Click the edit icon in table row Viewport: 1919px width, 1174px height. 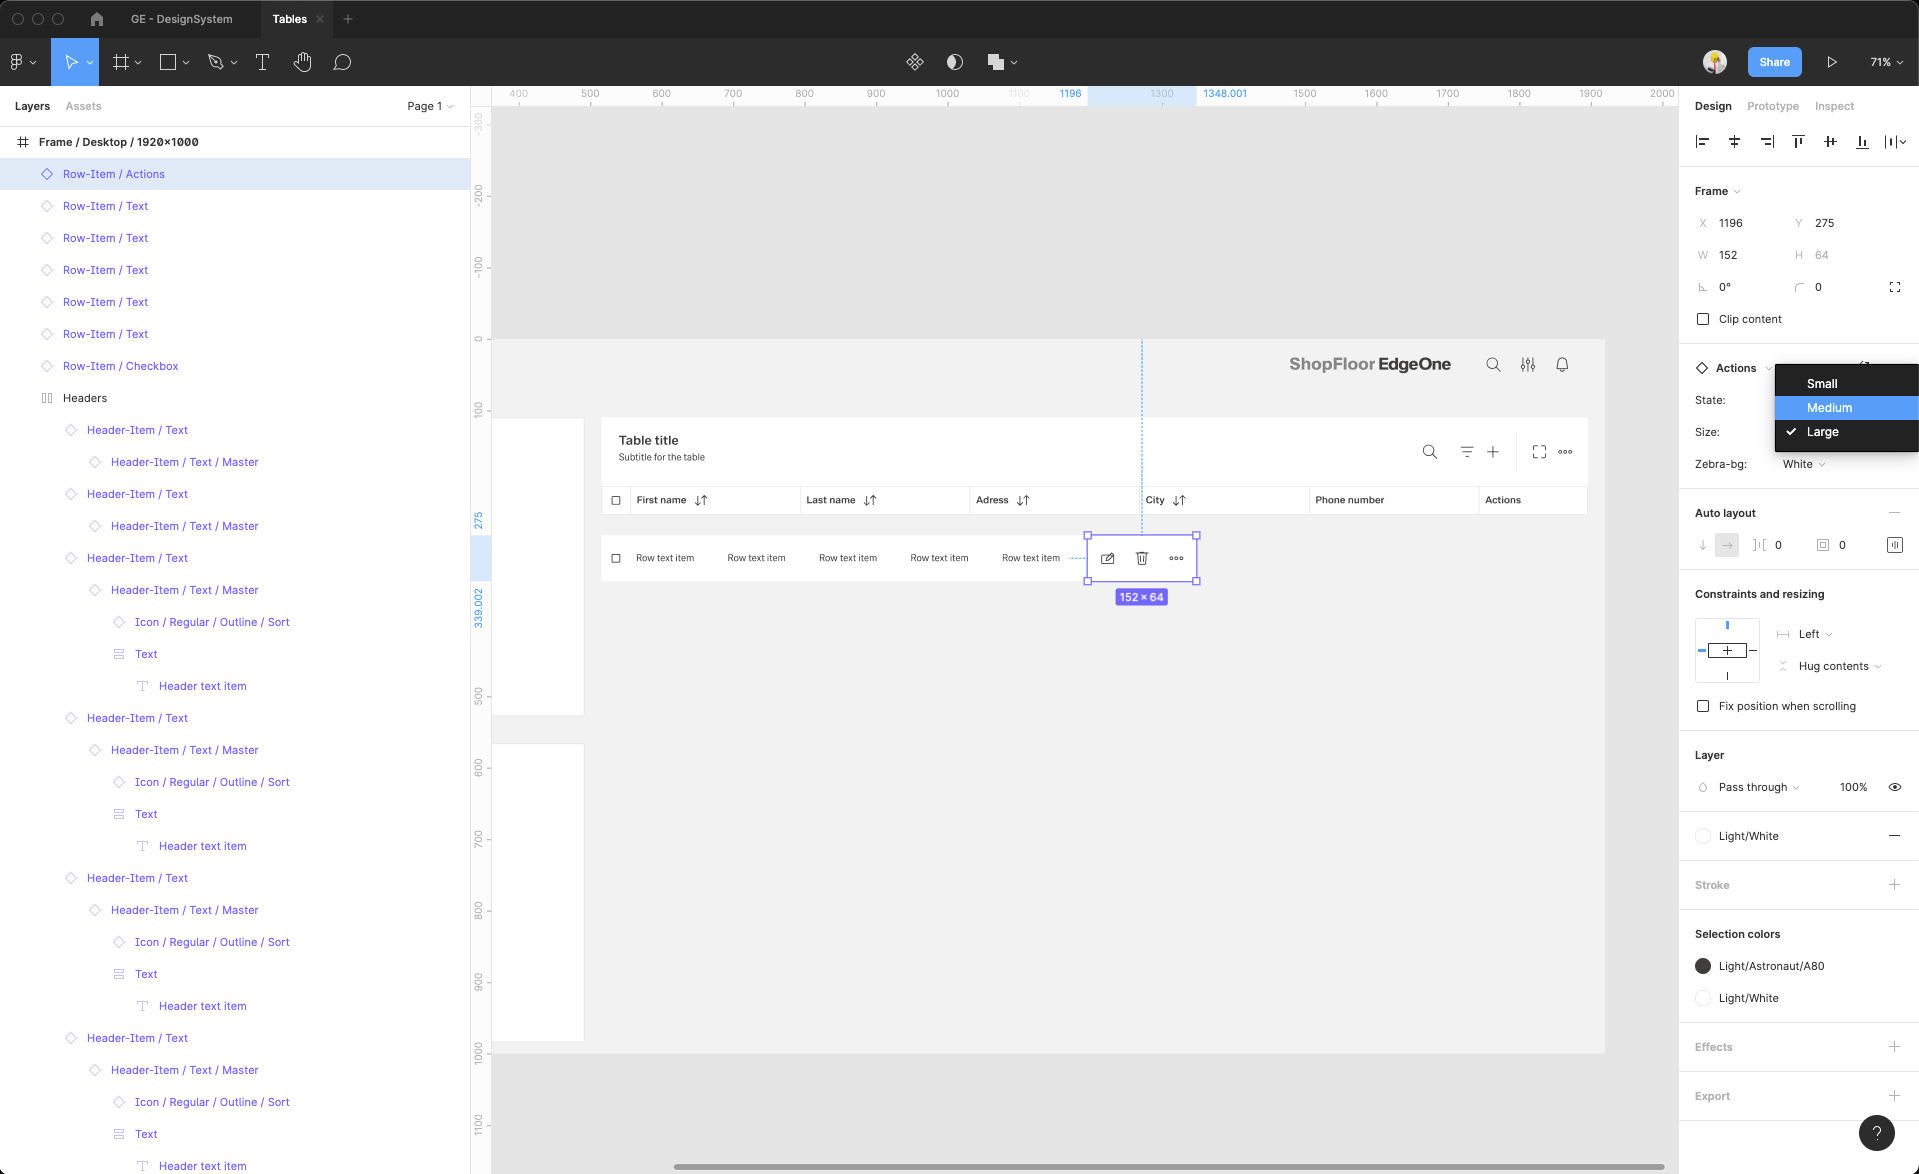[x=1107, y=558]
